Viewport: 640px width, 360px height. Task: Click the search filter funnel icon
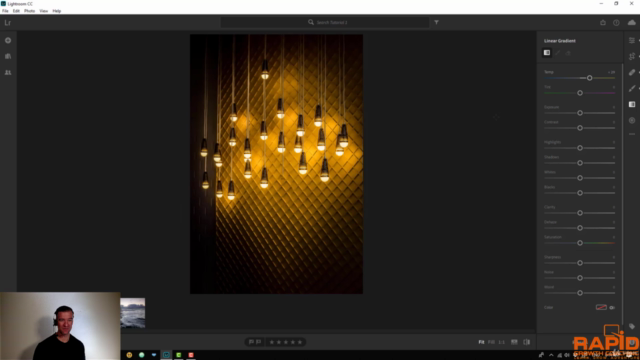436,22
